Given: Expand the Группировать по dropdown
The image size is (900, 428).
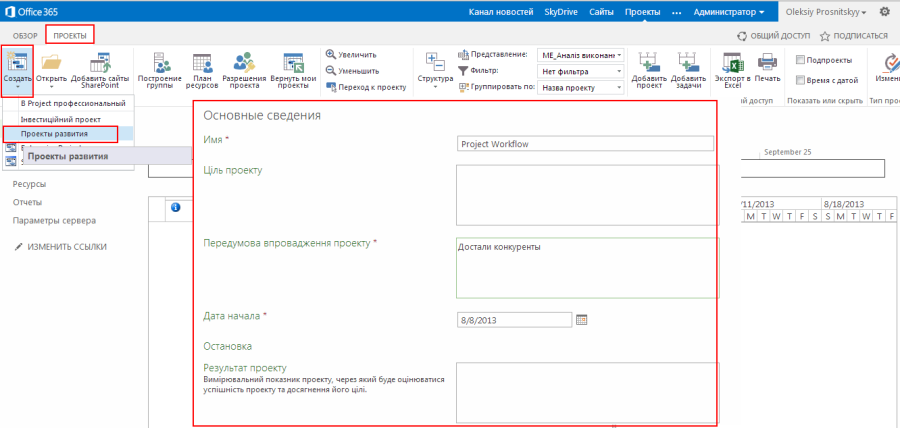Looking at the screenshot, I should point(580,88).
